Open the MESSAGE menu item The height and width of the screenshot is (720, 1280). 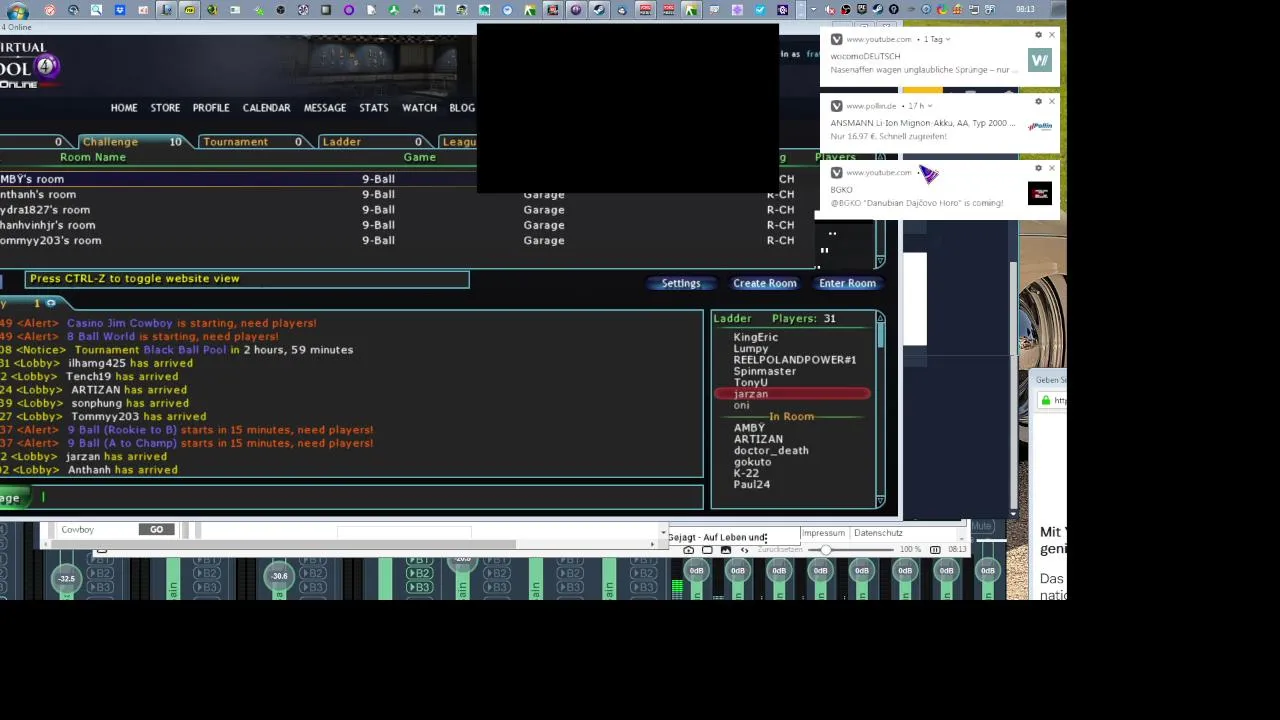(325, 108)
